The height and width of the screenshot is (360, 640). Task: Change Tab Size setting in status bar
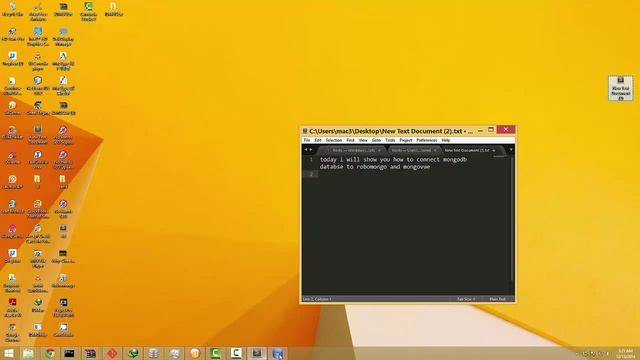pos(466,299)
